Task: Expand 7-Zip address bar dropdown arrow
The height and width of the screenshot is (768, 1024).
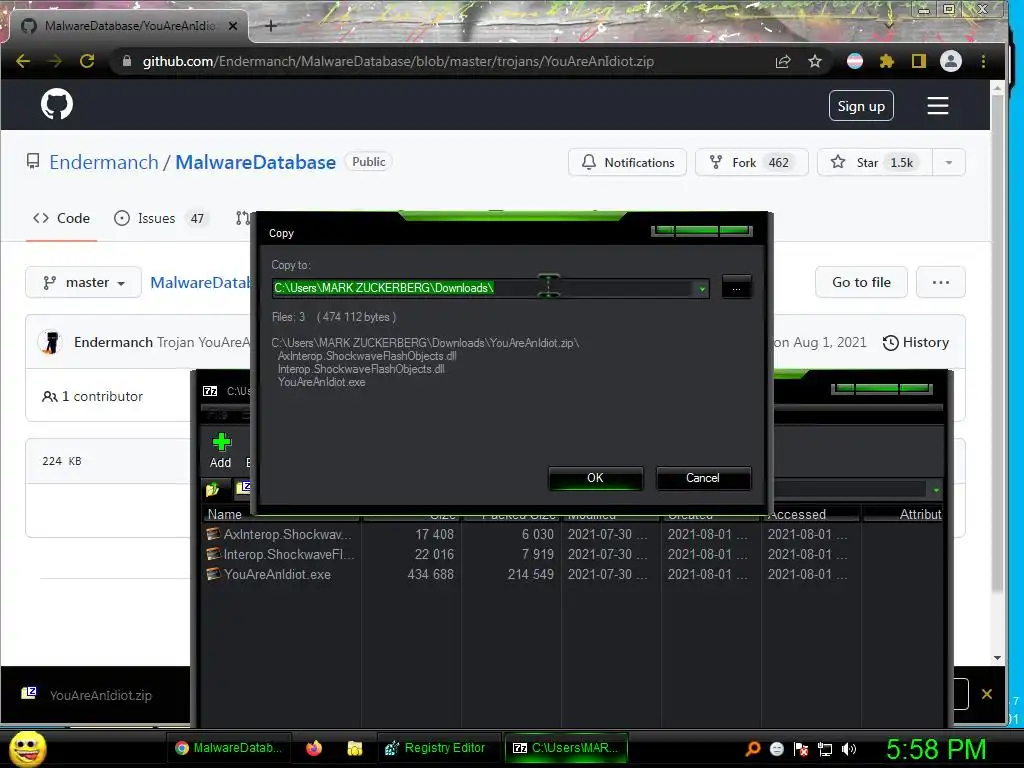Action: tap(936, 490)
